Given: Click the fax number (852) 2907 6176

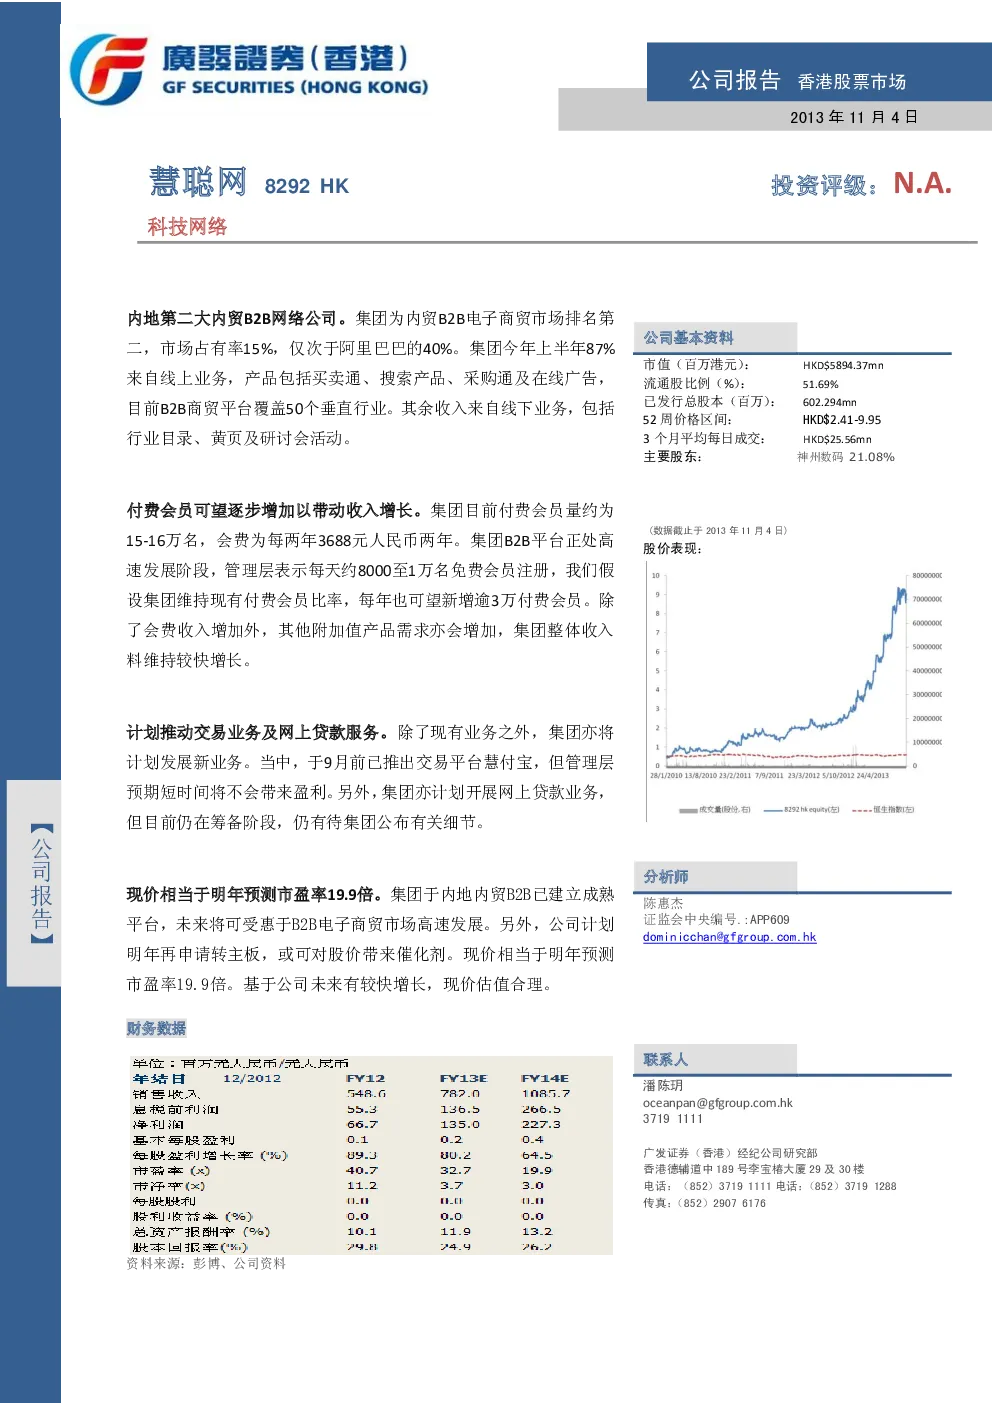Looking at the screenshot, I should [x=723, y=1204].
